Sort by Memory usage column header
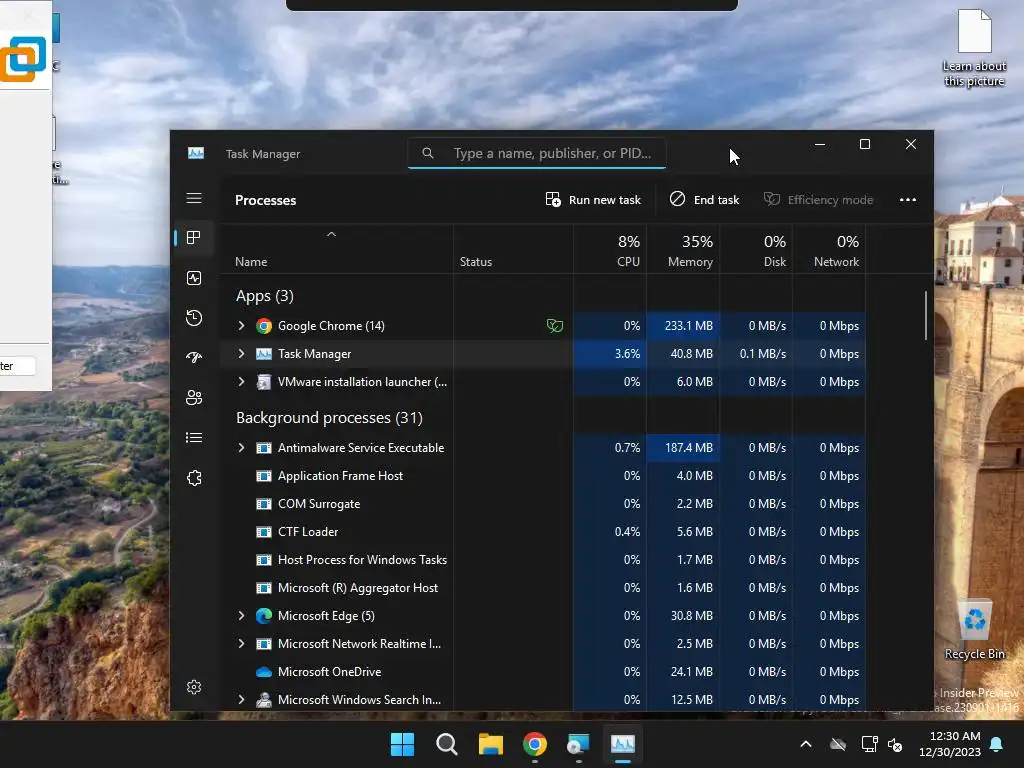This screenshot has width=1024, height=768. 683,249
